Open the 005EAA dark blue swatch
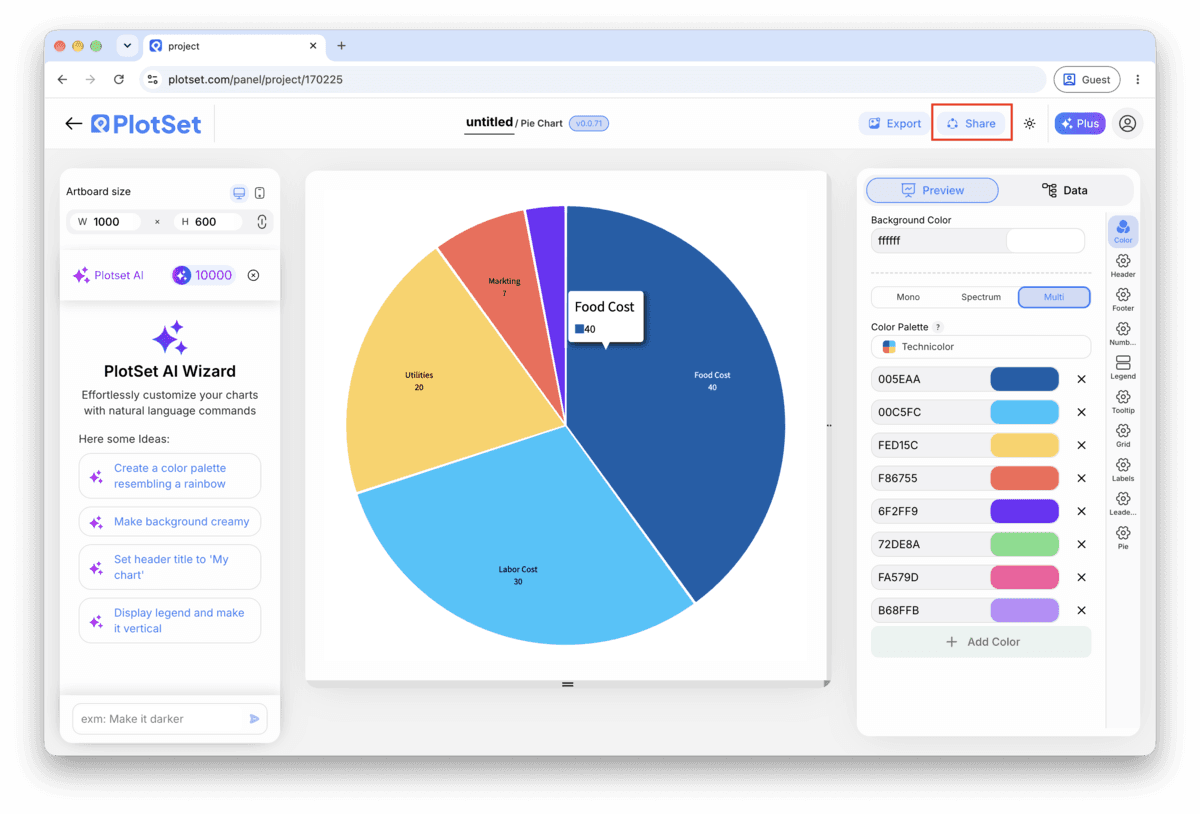The height and width of the screenshot is (814, 1200). click(1025, 379)
